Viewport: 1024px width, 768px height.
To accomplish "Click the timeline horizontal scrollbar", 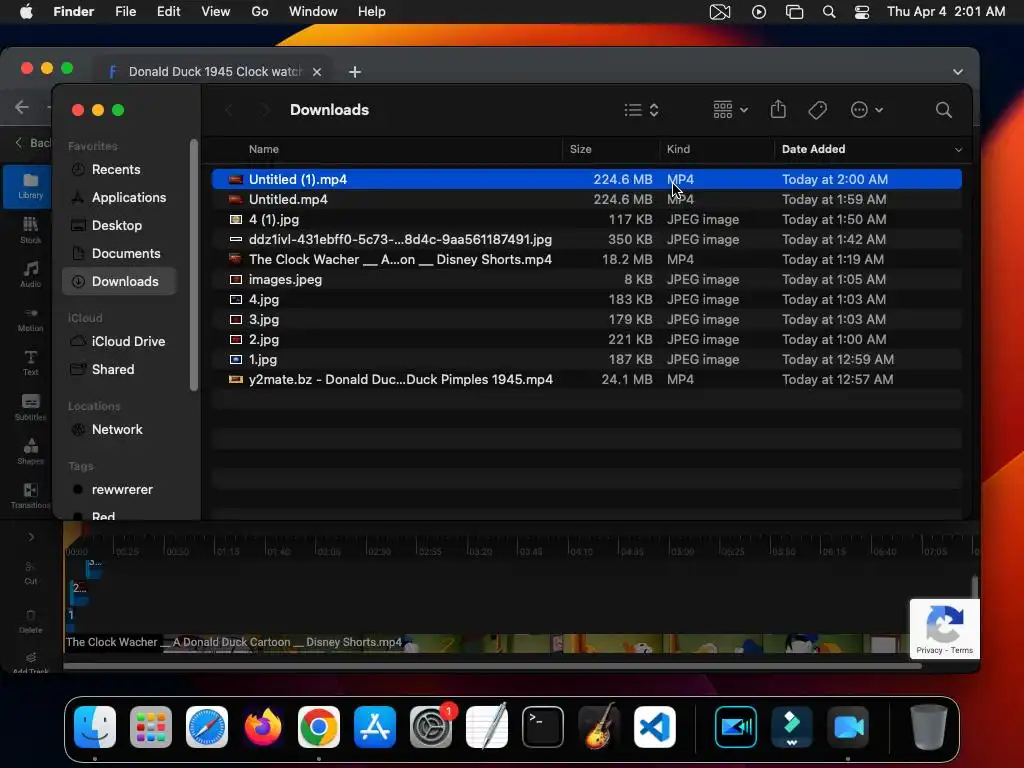I will (492, 666).
